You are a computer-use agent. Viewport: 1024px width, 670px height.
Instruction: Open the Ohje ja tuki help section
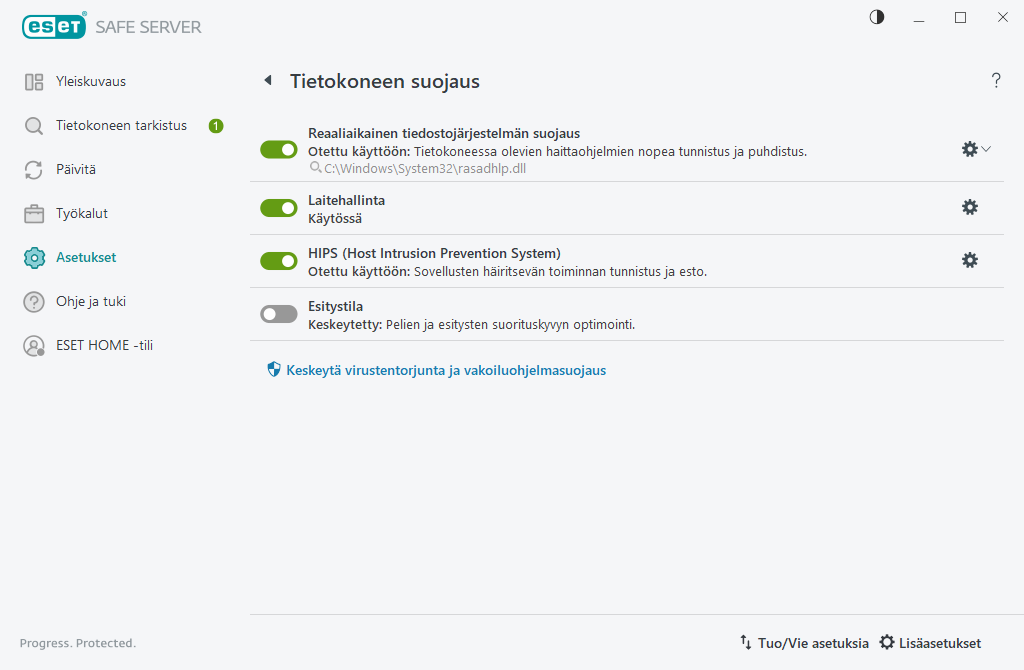pyautogui.click(x=89, y=301)
